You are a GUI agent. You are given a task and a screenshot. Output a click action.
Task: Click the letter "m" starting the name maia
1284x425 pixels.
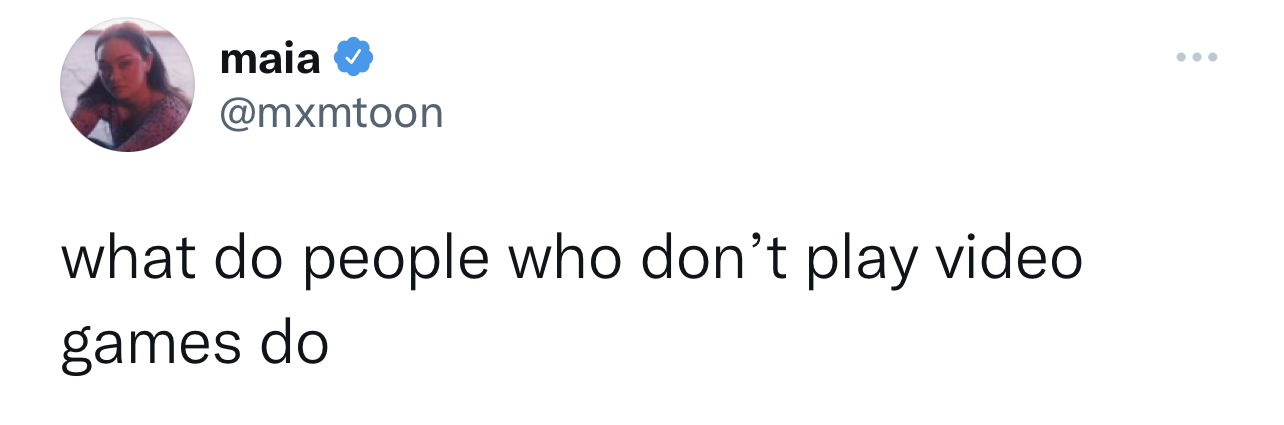(x=239, y=63)
